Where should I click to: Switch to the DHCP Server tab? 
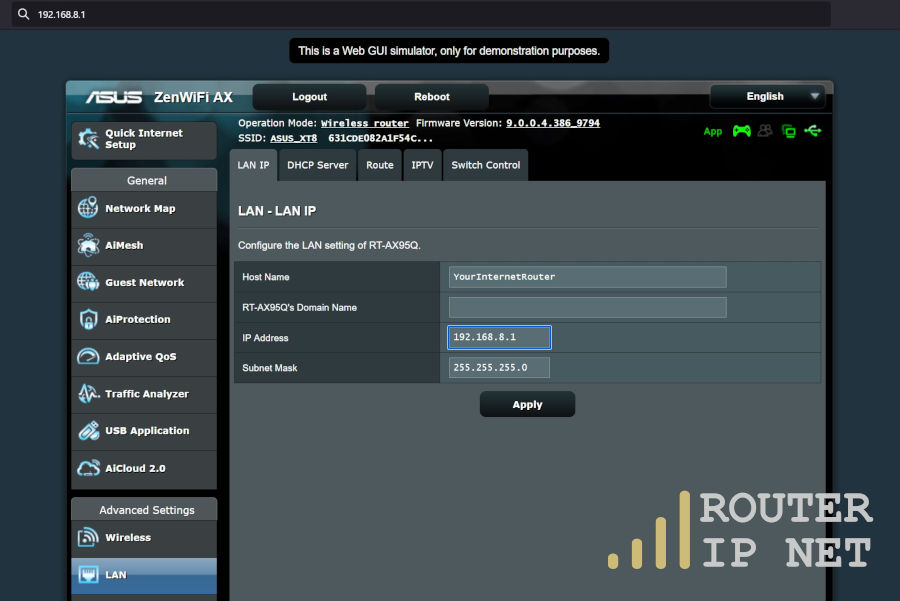(317, 165)
